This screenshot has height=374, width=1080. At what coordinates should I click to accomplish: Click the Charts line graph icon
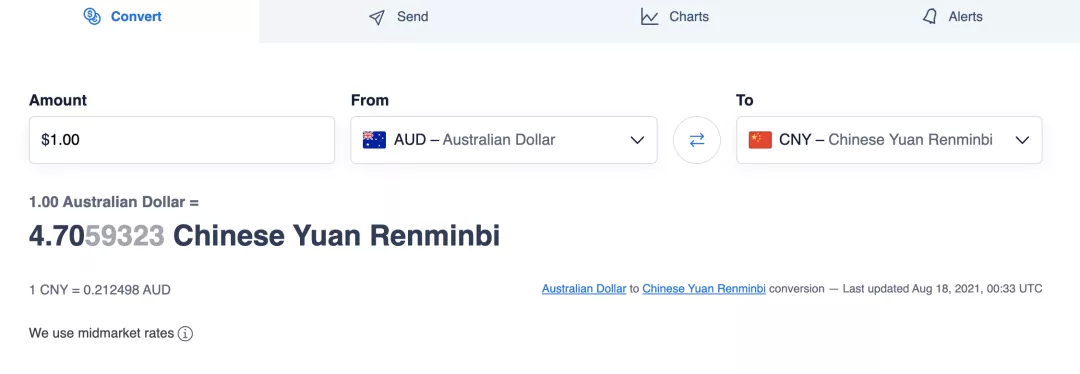650,17
